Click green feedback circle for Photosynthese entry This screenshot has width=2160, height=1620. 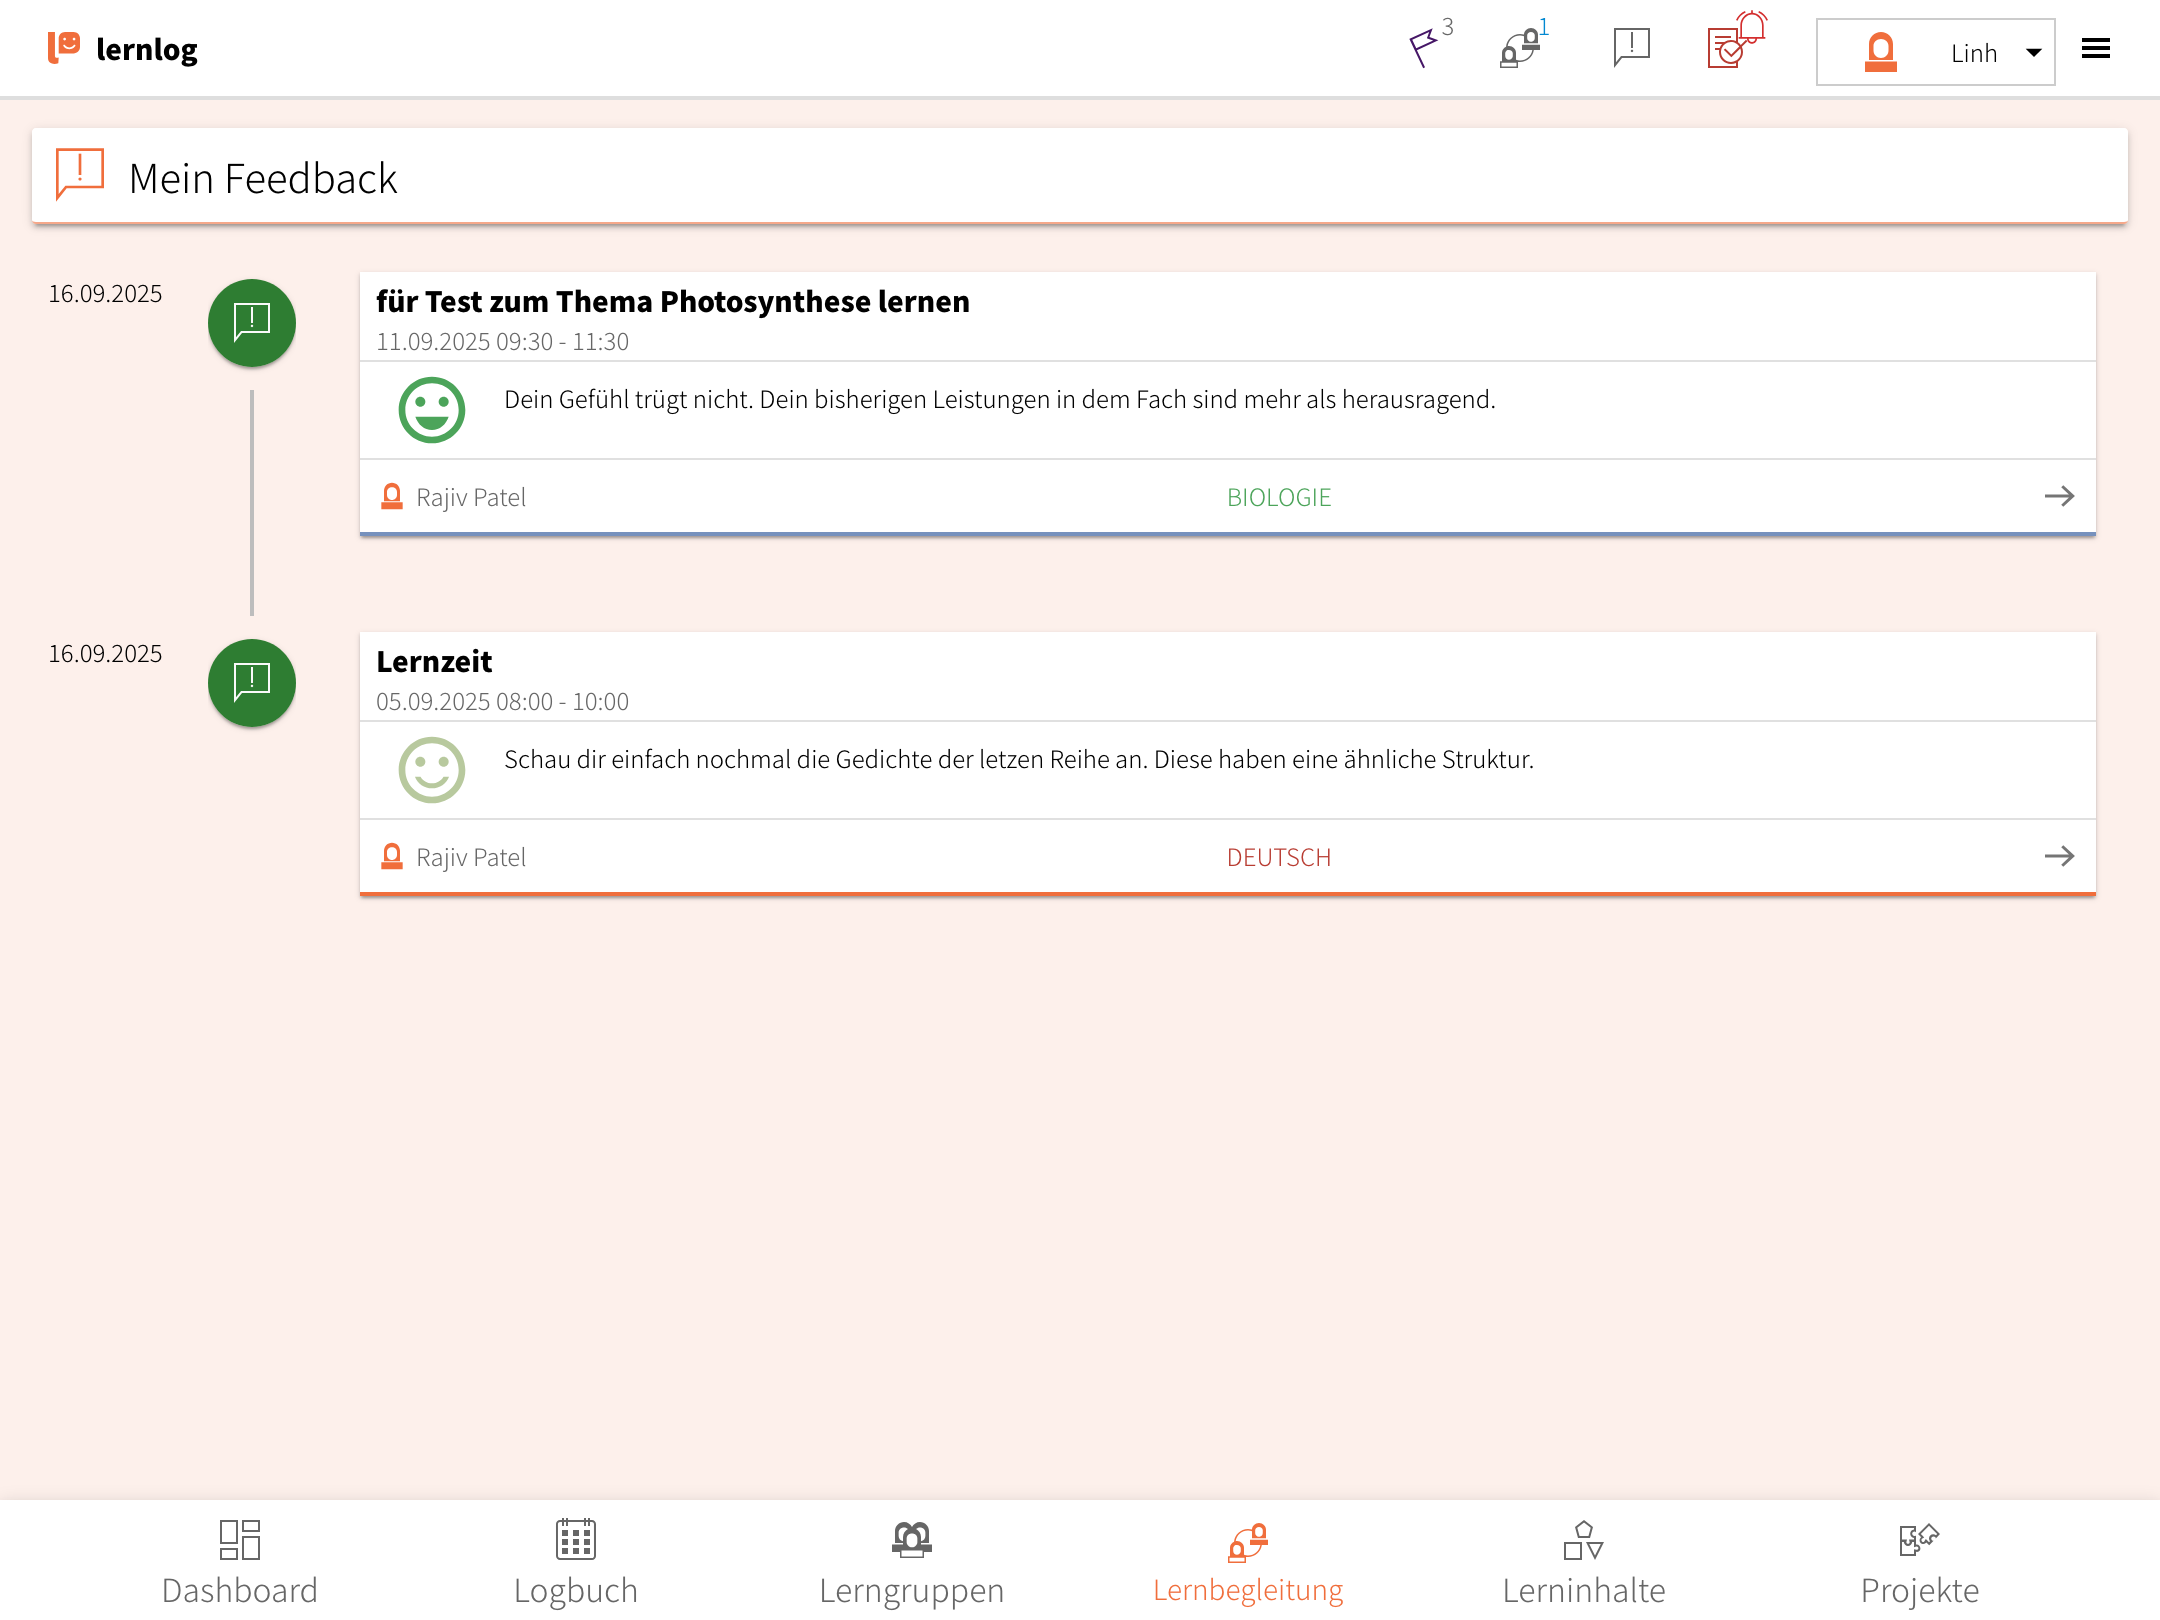(252, 323)
